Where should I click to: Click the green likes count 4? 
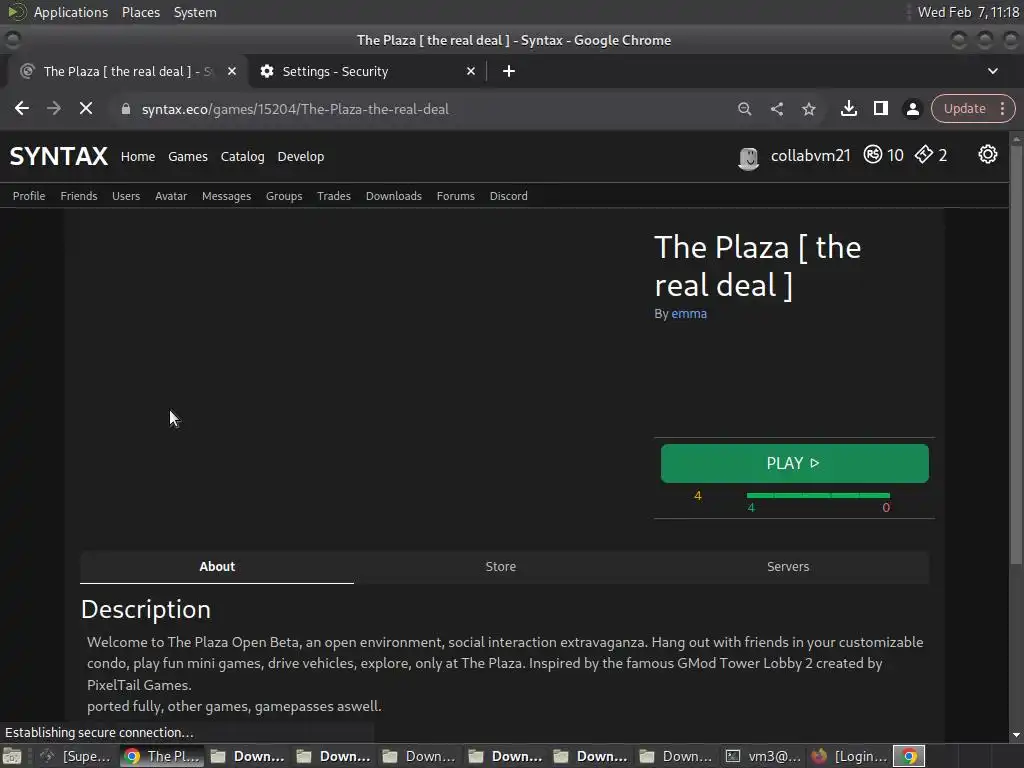[751, 507]
